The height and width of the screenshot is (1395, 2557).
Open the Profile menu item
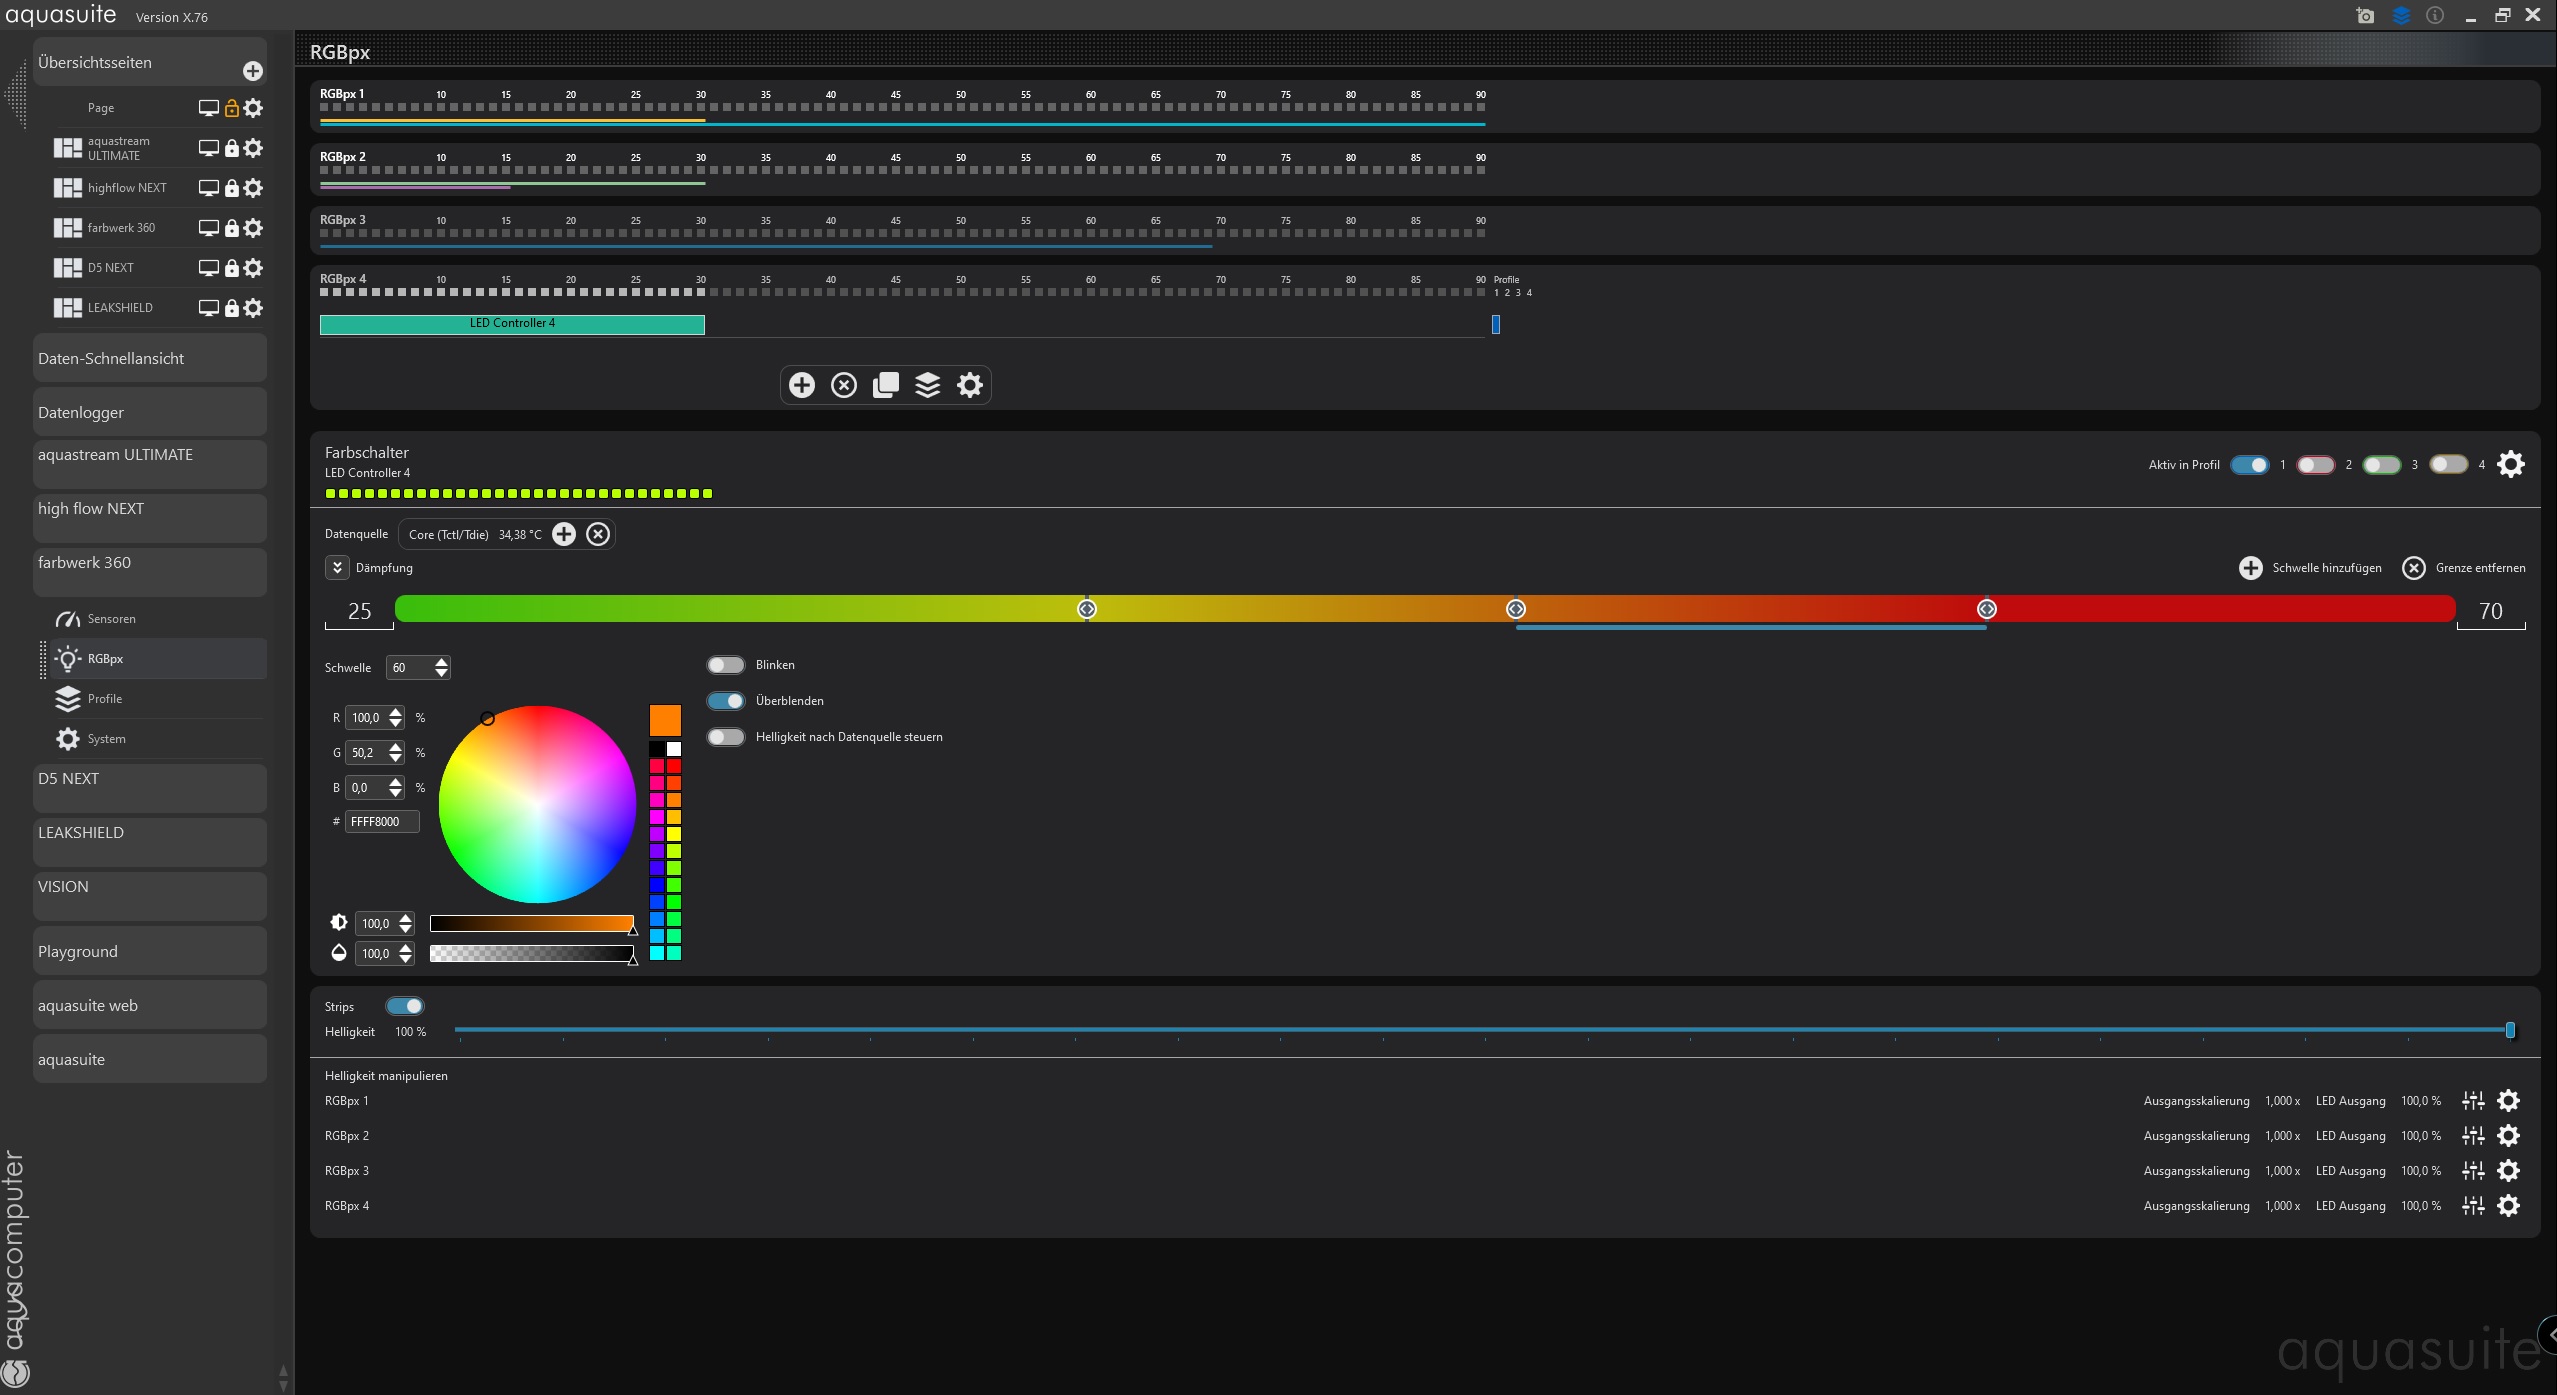pyautogui.click(x=105, y=699)
